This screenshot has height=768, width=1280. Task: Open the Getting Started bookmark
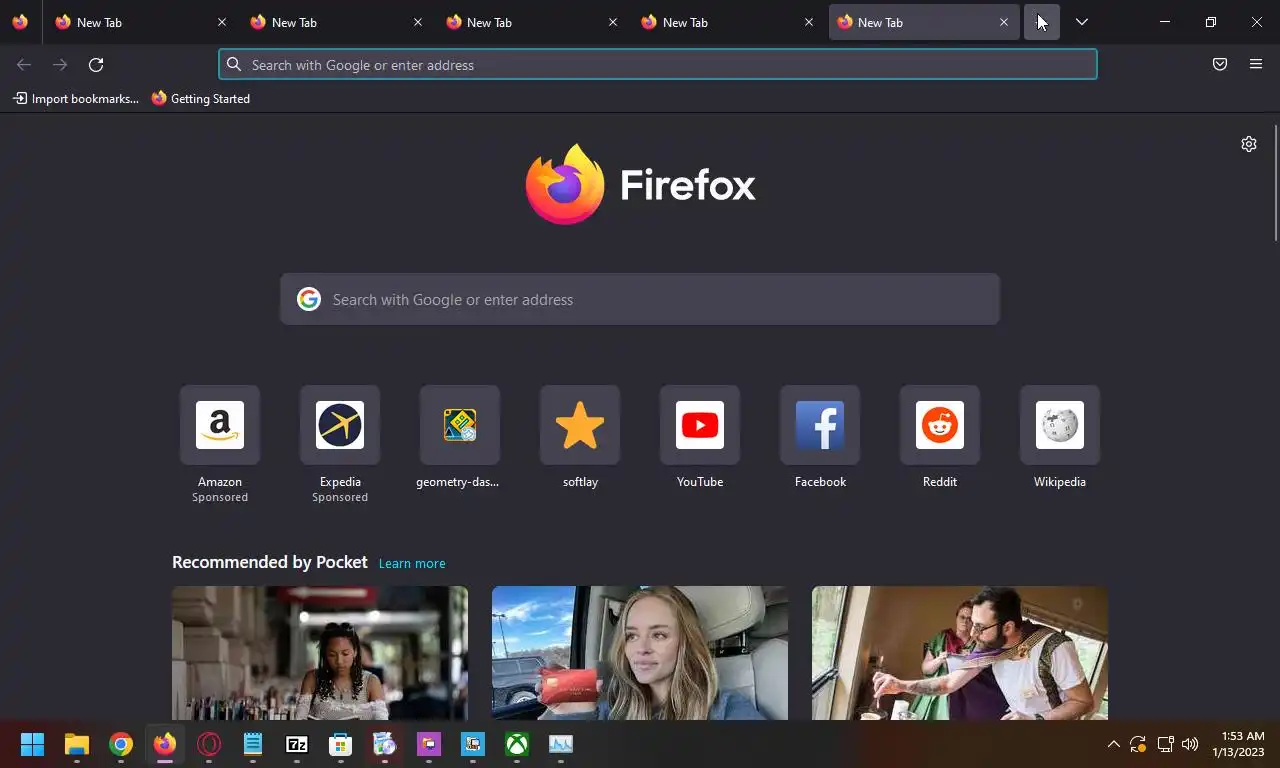click(201, 99)
